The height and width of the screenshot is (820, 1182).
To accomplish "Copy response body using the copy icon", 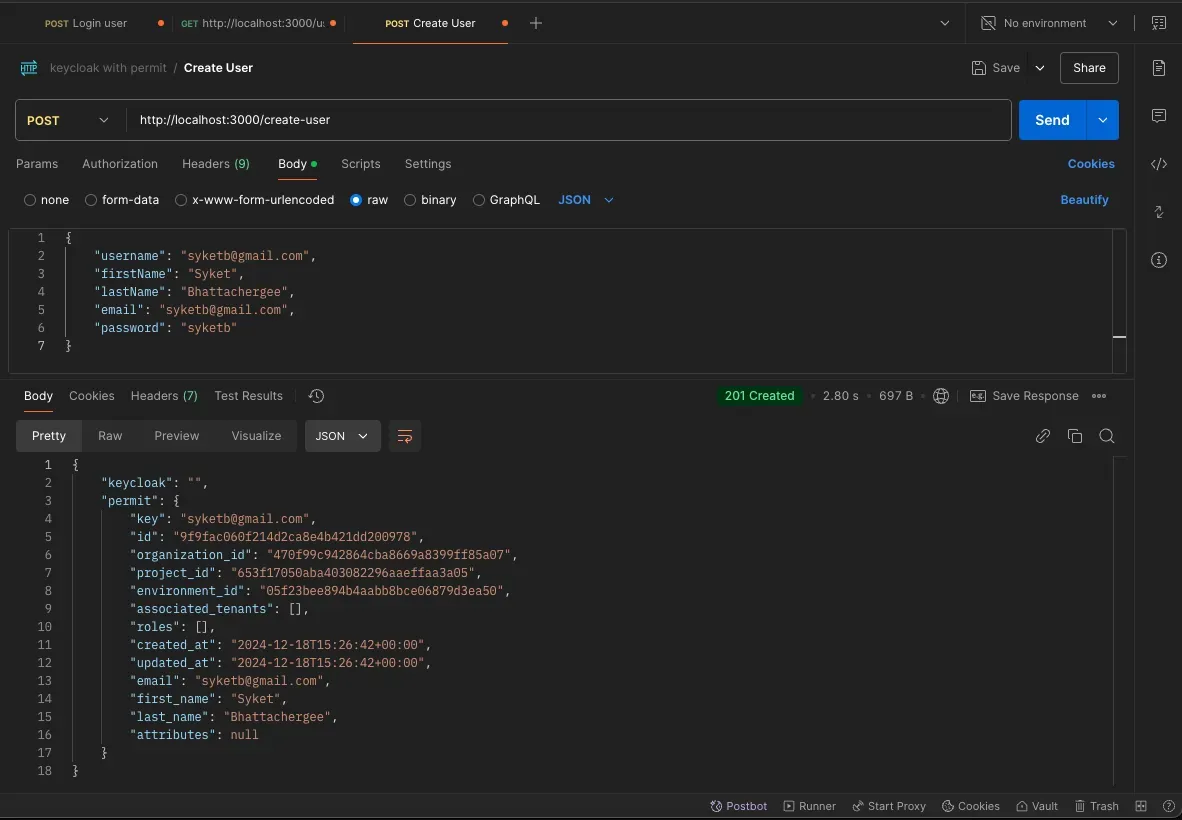I will 1075,436.
